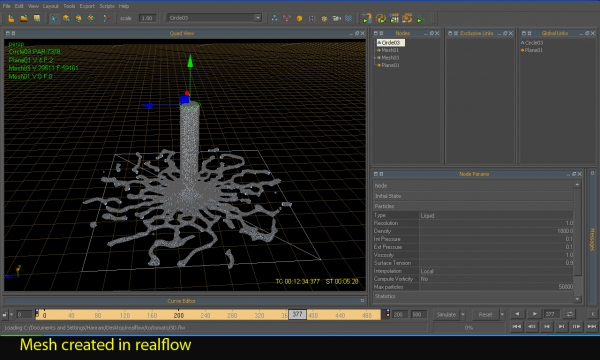Click the circular orange batch script icon

point(380,18)
